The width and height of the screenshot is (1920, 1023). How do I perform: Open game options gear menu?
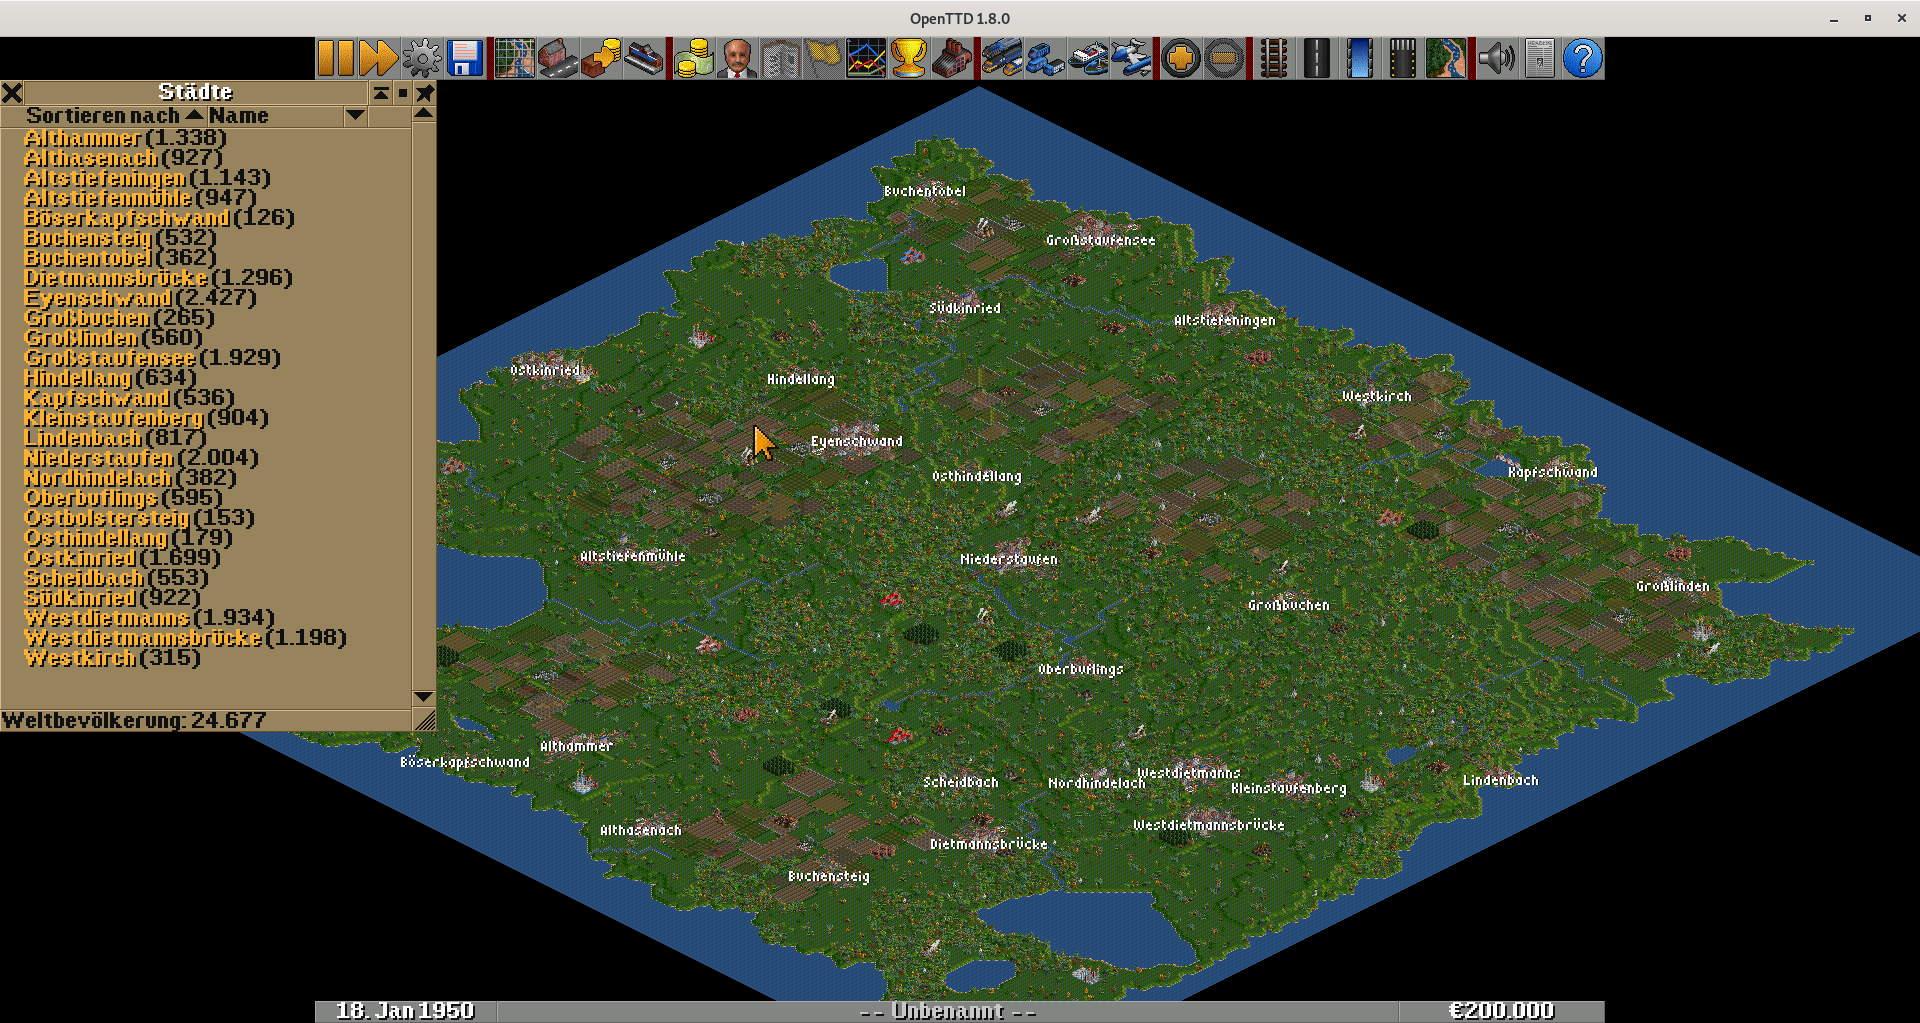422,59
